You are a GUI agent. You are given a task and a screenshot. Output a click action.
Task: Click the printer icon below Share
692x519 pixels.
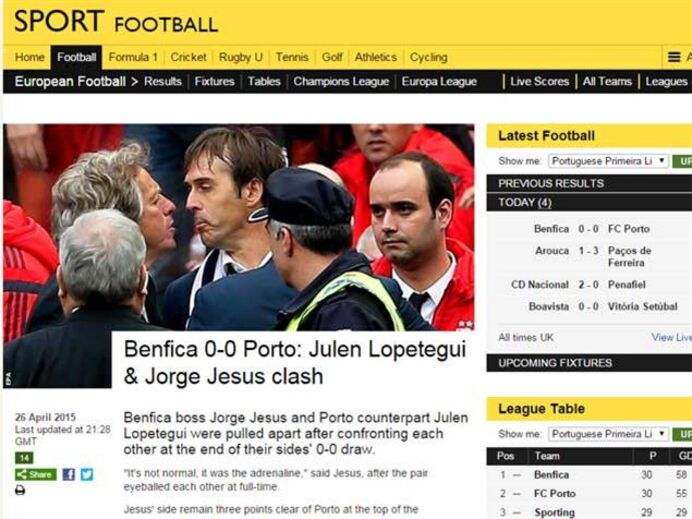[20, 490]
